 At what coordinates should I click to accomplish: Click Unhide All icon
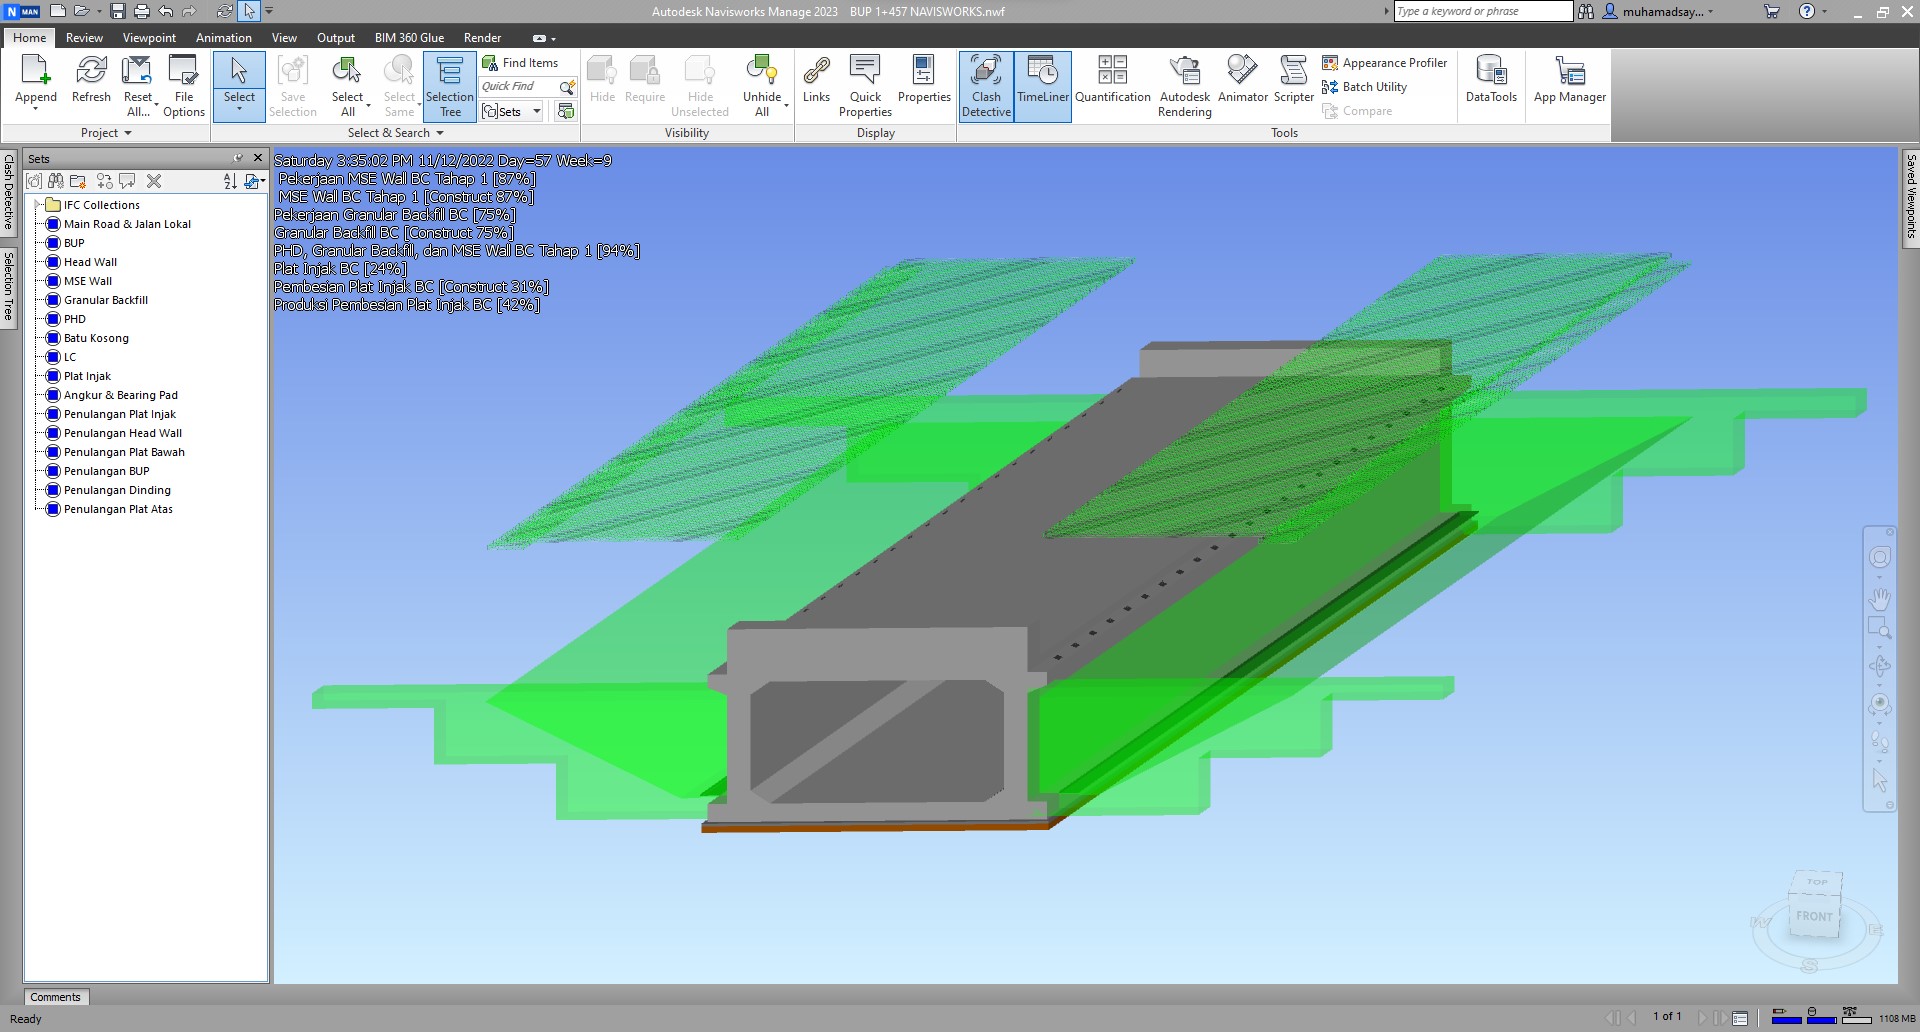(761, 71)
